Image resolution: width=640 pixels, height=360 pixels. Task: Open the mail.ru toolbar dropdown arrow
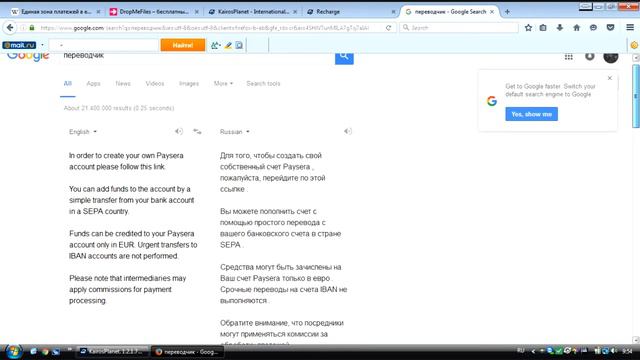pyautogui.click(x=42, y=45)
